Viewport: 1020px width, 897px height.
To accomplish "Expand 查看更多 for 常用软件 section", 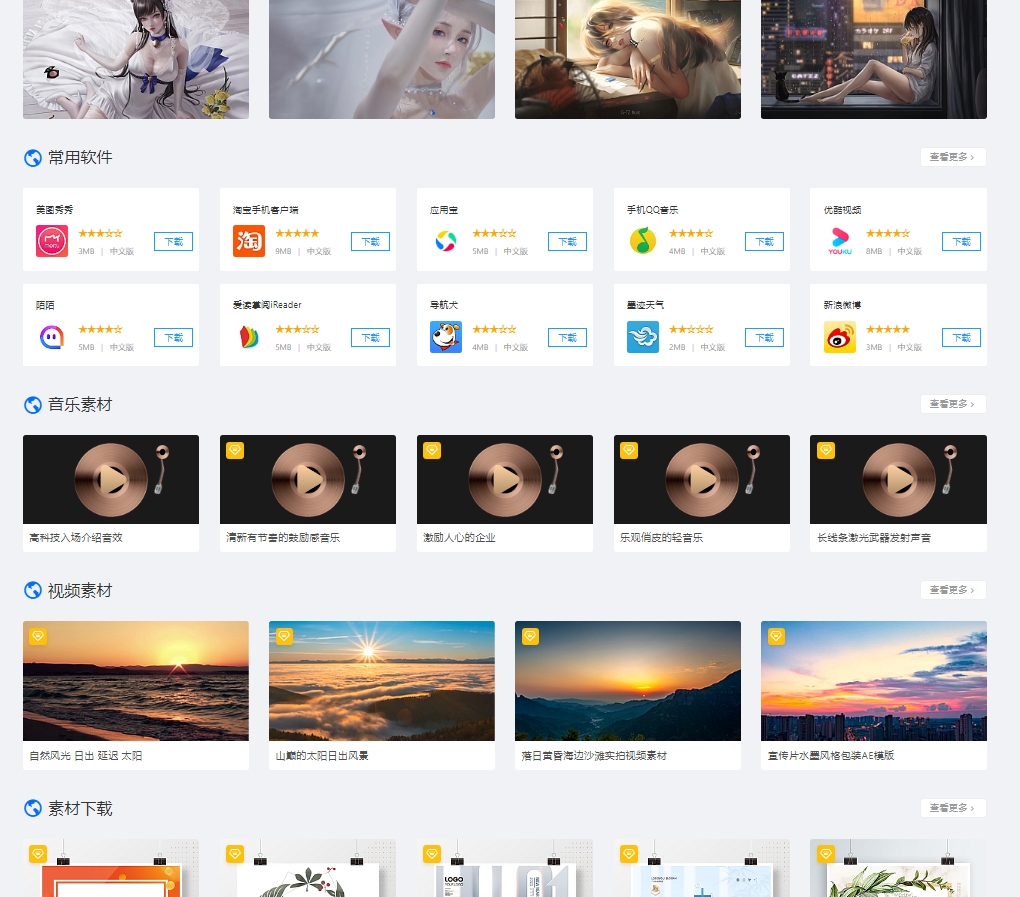I will 952,157.
